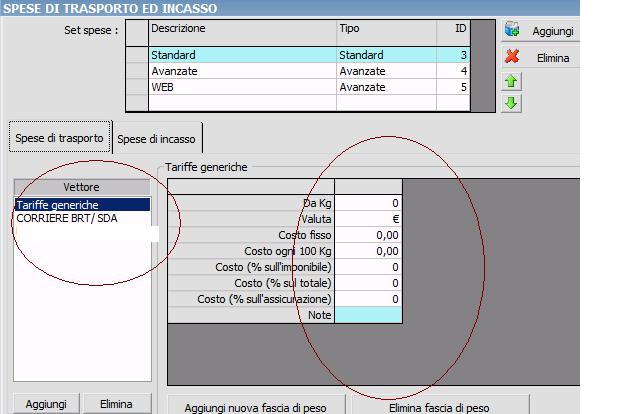The width and height of the screenshot is (643, 414).
Task: Edit the Da Kg value field
Action: pos(368,203)
